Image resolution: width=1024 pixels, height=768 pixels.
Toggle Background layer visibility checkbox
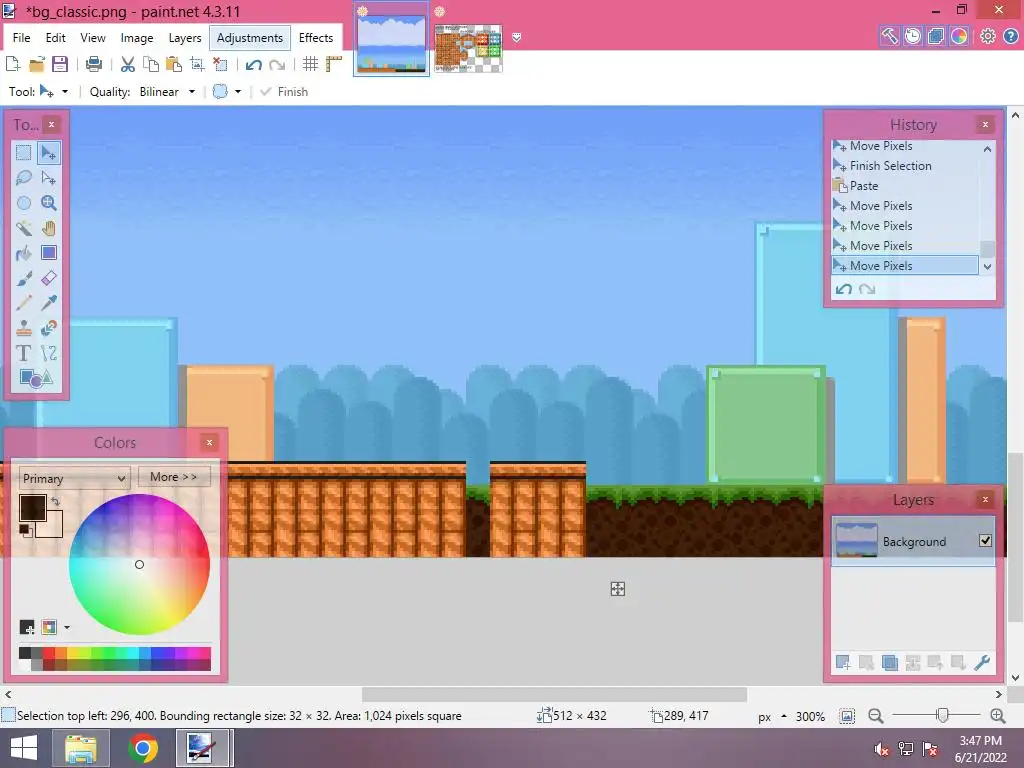(x=985, y=540)
